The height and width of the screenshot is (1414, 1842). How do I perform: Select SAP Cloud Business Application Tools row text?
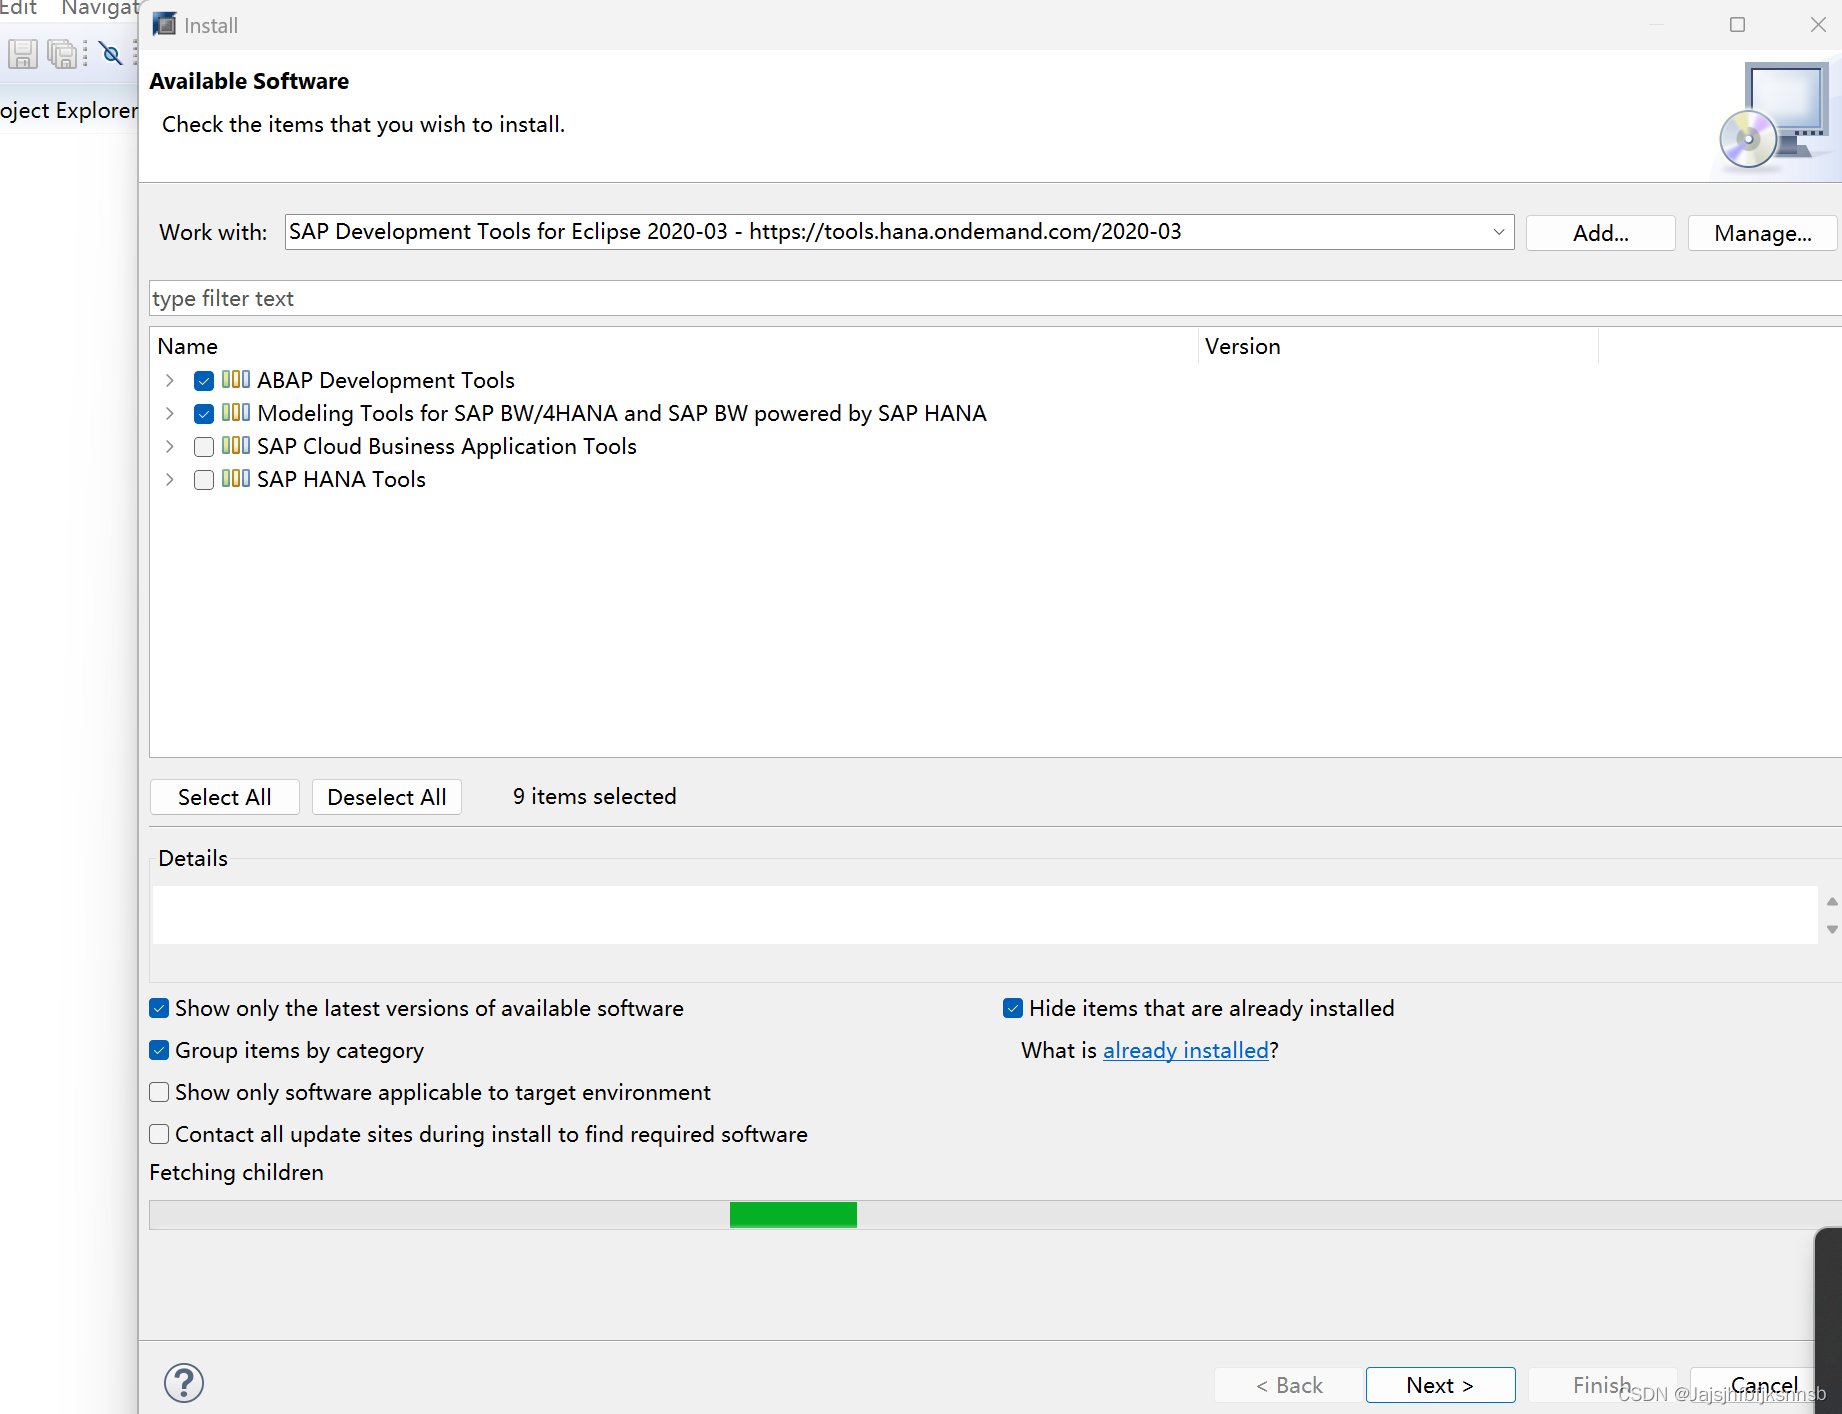[x=446, y=446]
